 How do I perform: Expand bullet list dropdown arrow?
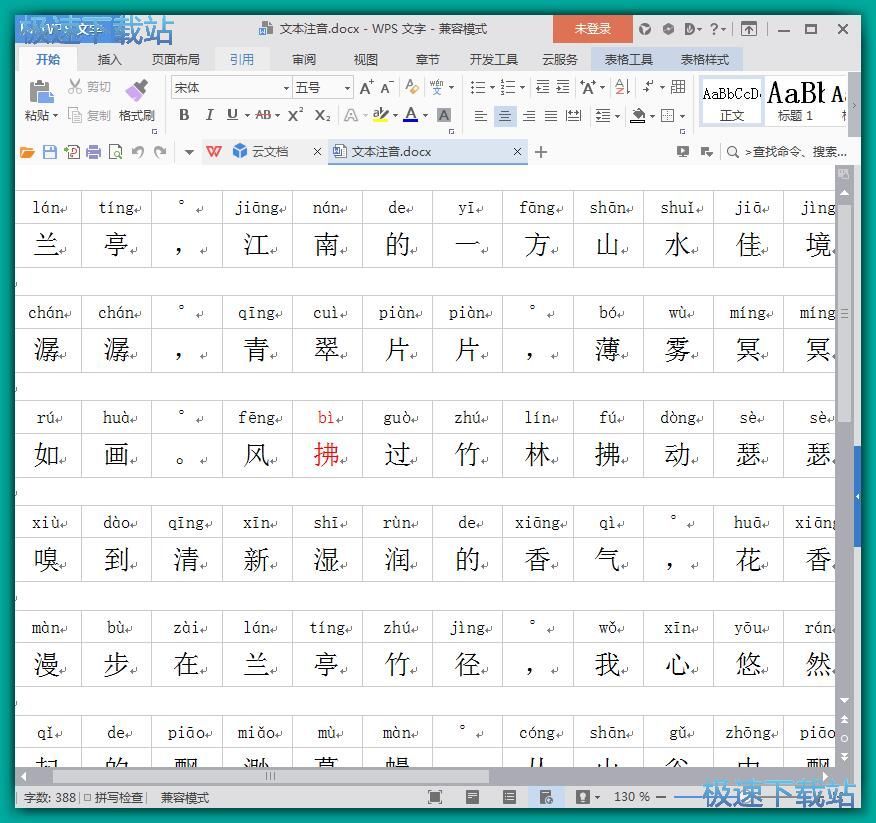point(492,87)
